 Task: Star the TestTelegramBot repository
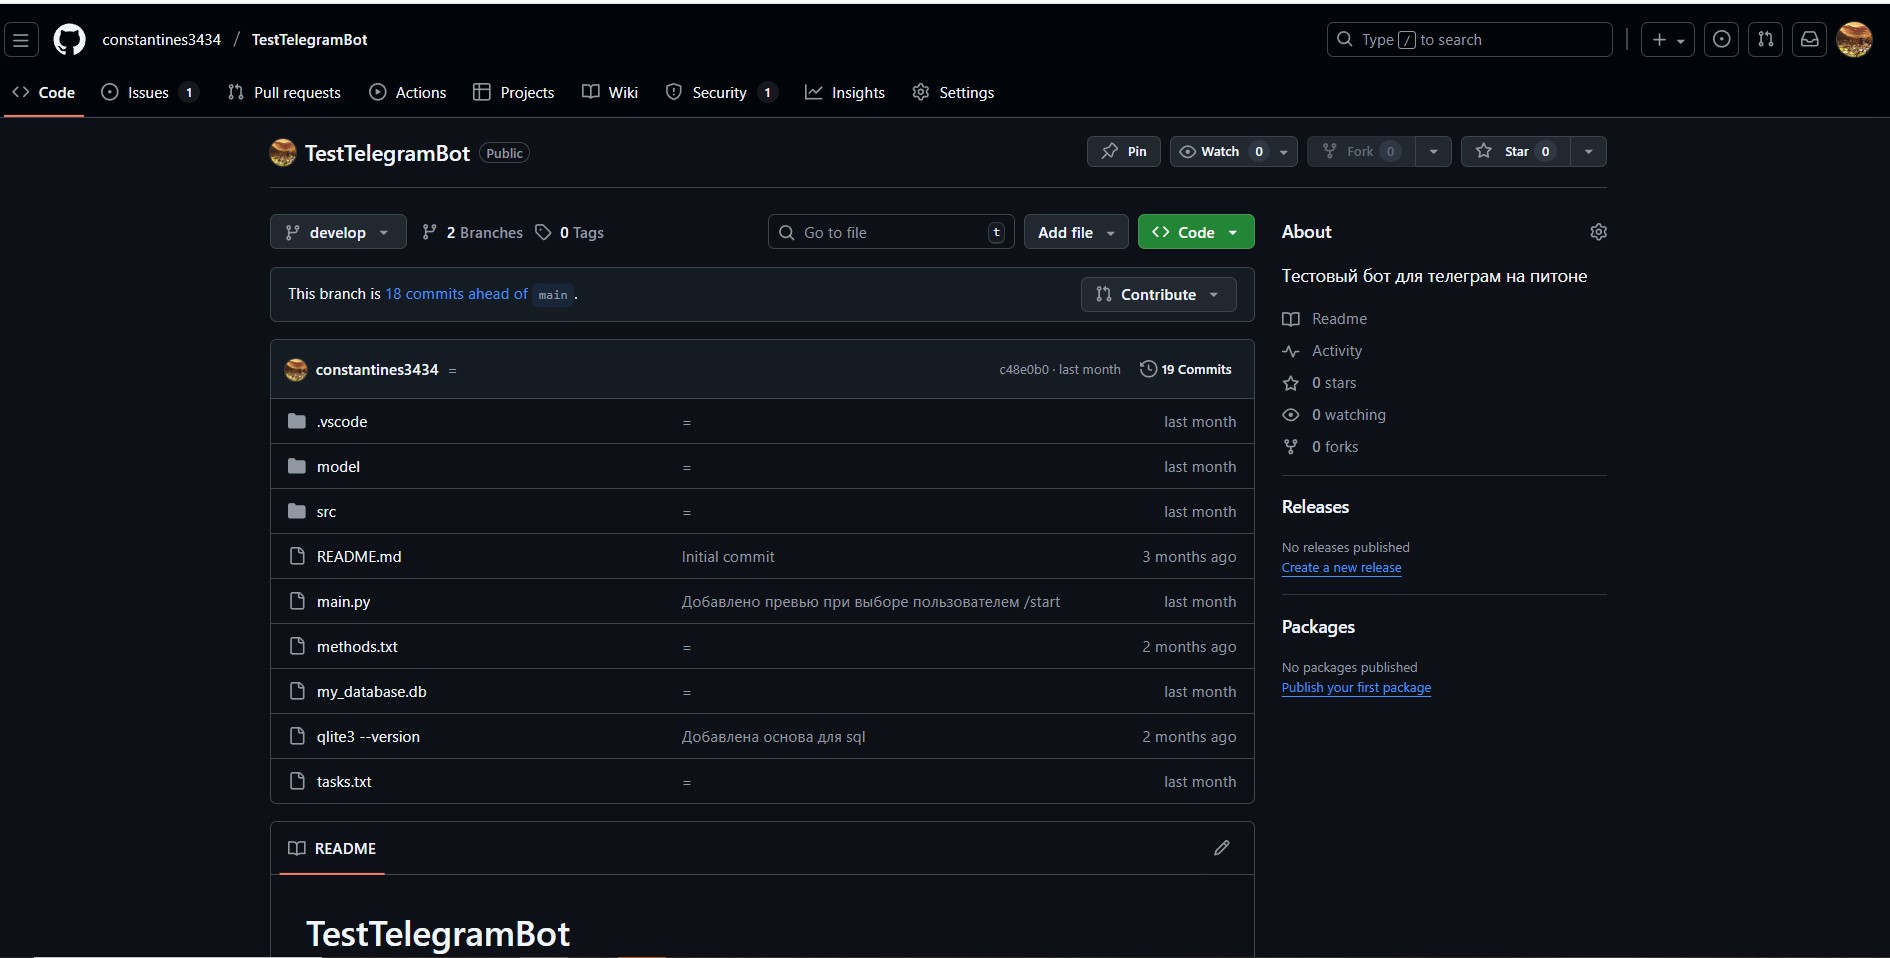[x=1516, y=151]
